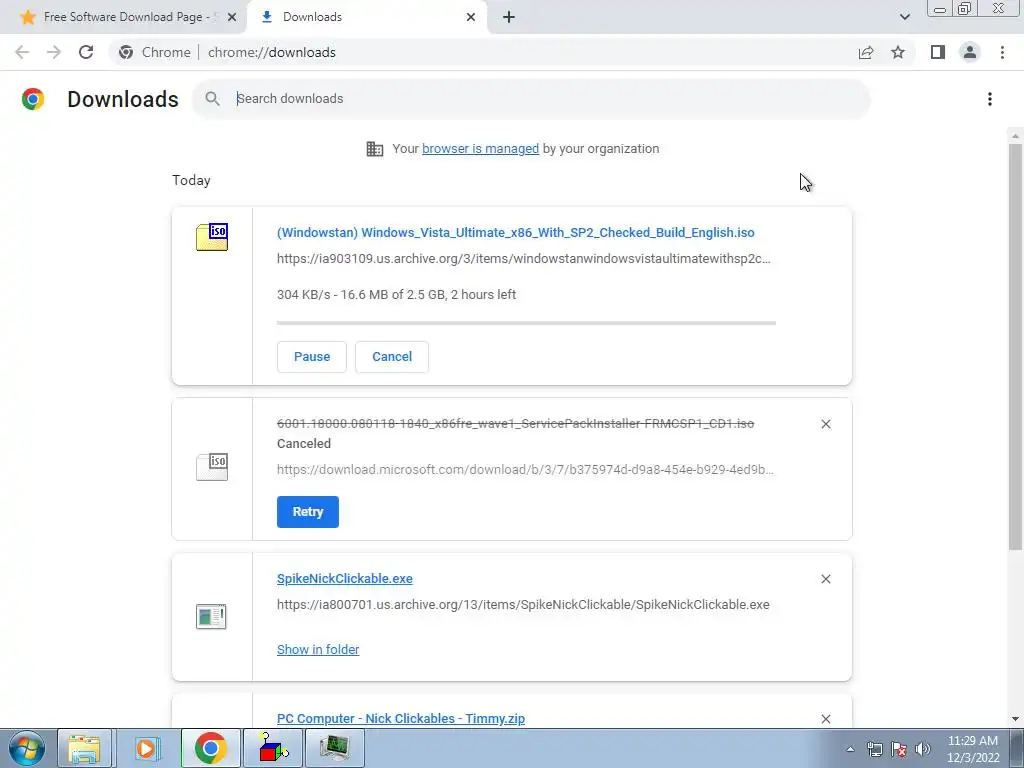Click the download.microsoft.com URL text
1024x768 pixels.
click(x=526, y=470)
